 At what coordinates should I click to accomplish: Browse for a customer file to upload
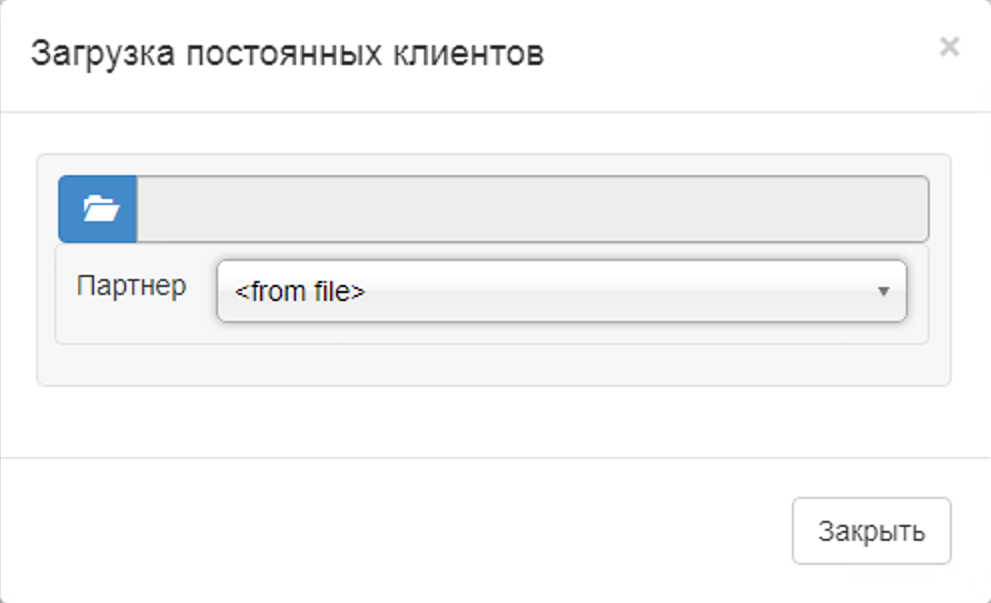(x=98, y=209)
